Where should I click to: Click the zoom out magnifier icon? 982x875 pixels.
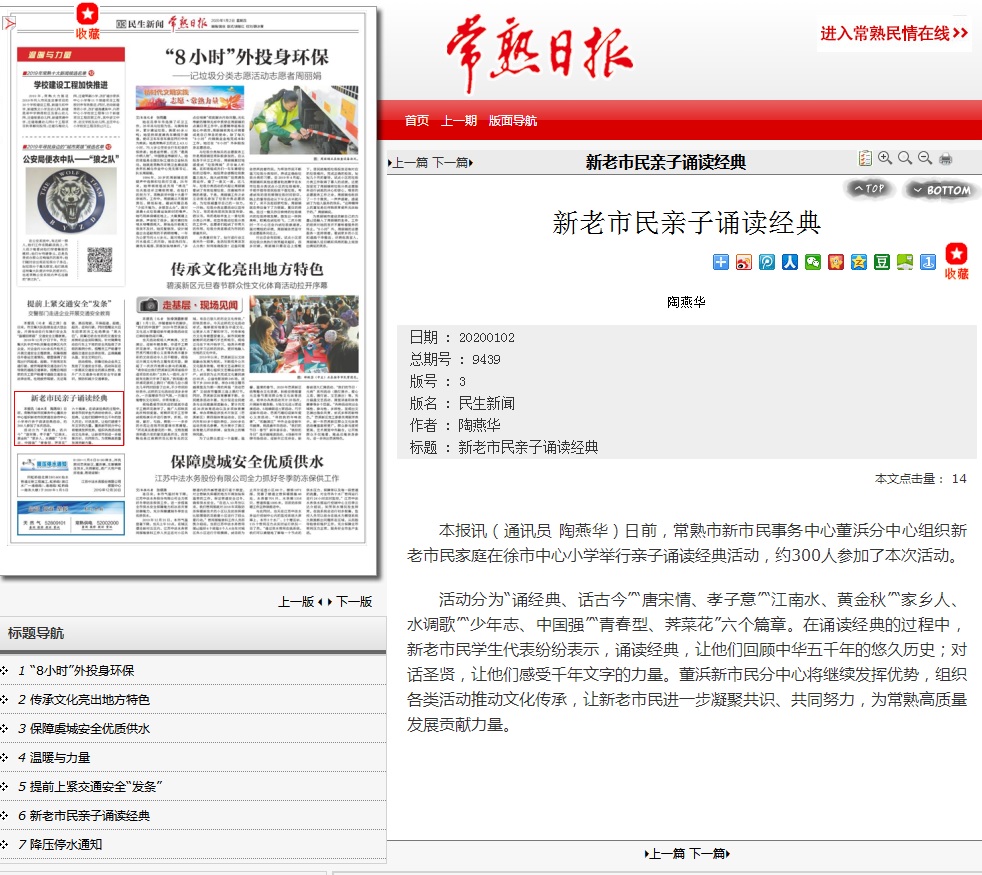[925, 158]
